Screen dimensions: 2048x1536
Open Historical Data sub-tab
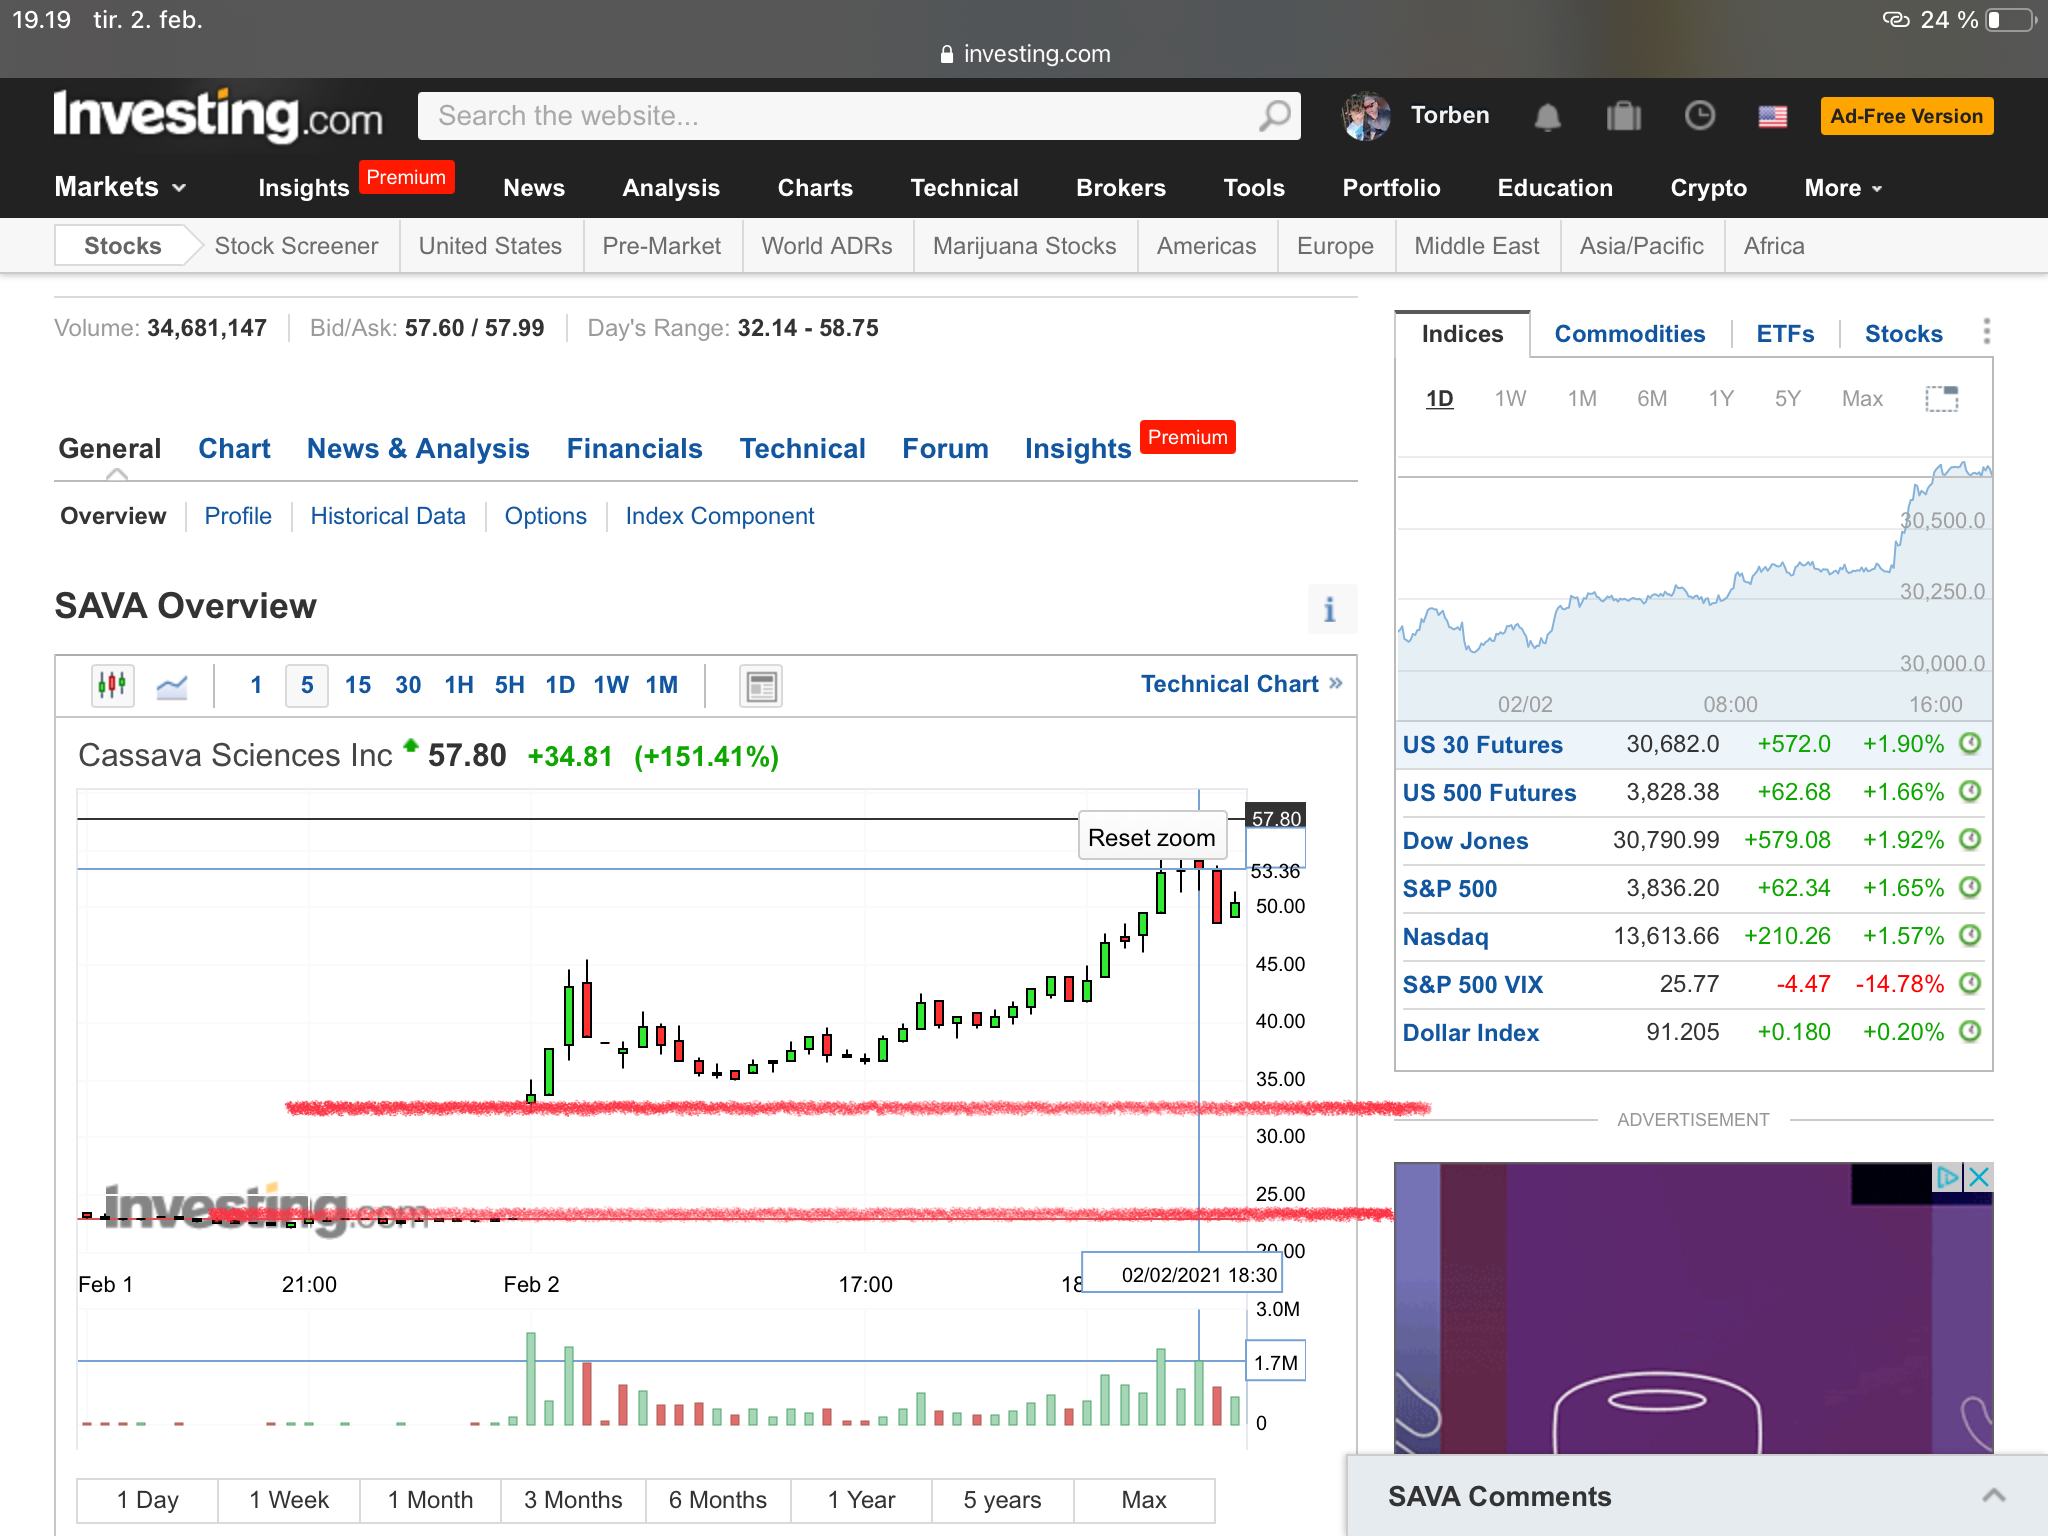[388, 516]
